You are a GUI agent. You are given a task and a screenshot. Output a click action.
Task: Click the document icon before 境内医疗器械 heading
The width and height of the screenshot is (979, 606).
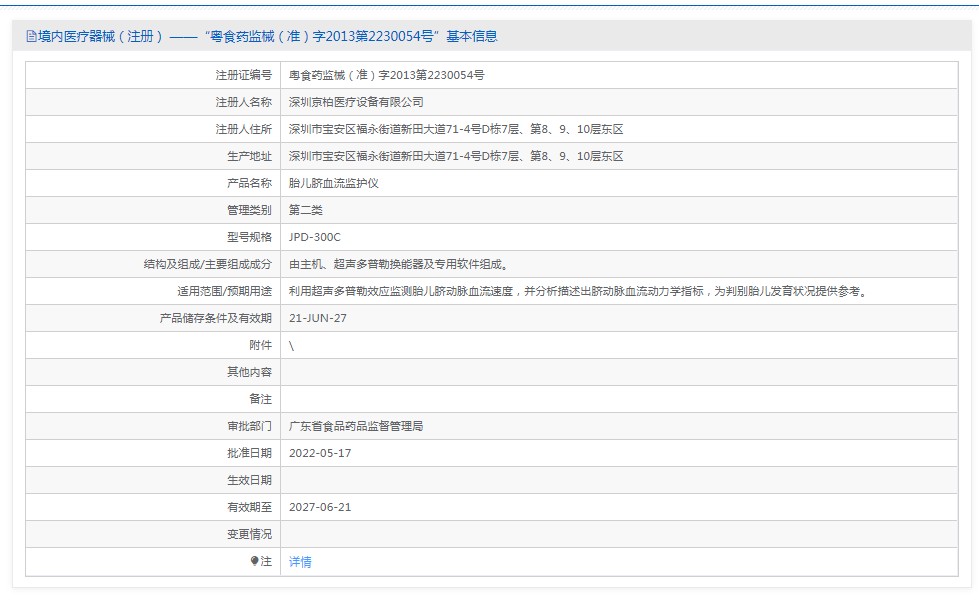[x=31, y=36]
